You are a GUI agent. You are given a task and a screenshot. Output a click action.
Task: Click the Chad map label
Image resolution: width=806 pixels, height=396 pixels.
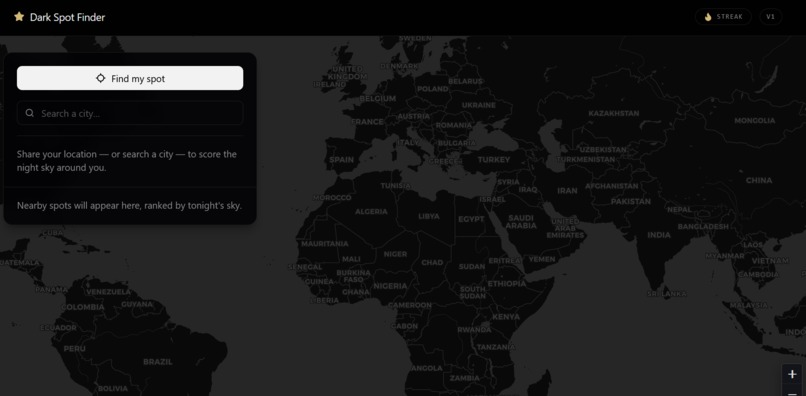[432, 262]
